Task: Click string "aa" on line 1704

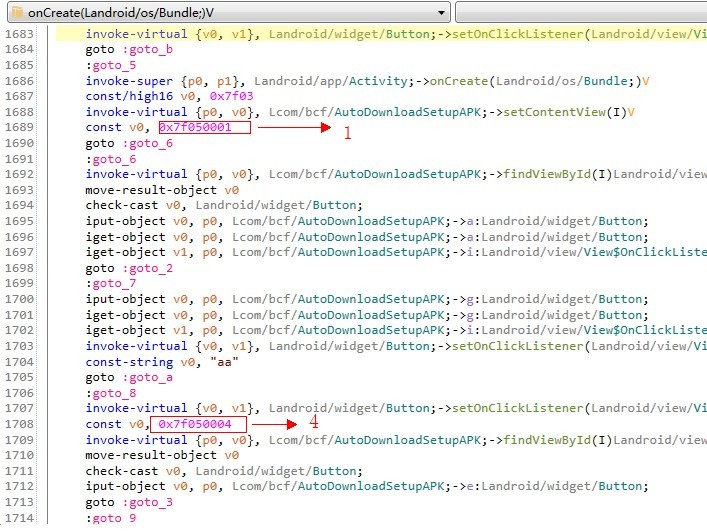Action: pyautogui.click(x=224, y=362)
